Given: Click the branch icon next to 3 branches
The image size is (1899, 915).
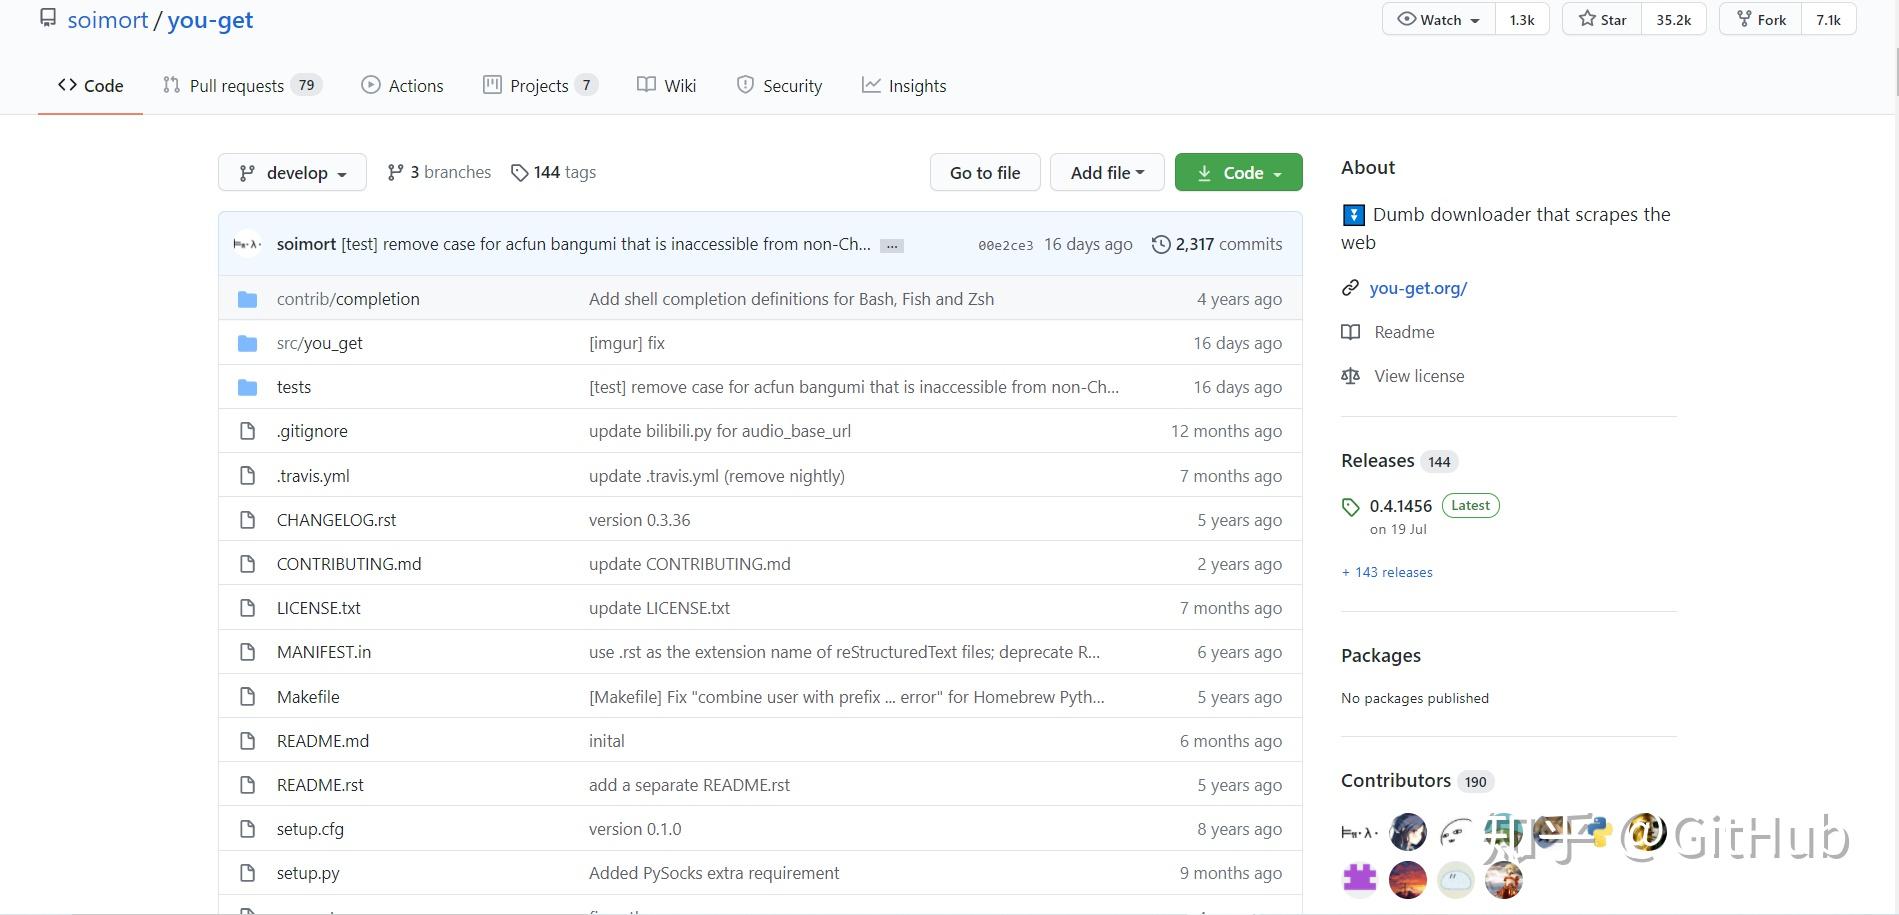Looking at the screenshot, I should click(394, 171).
